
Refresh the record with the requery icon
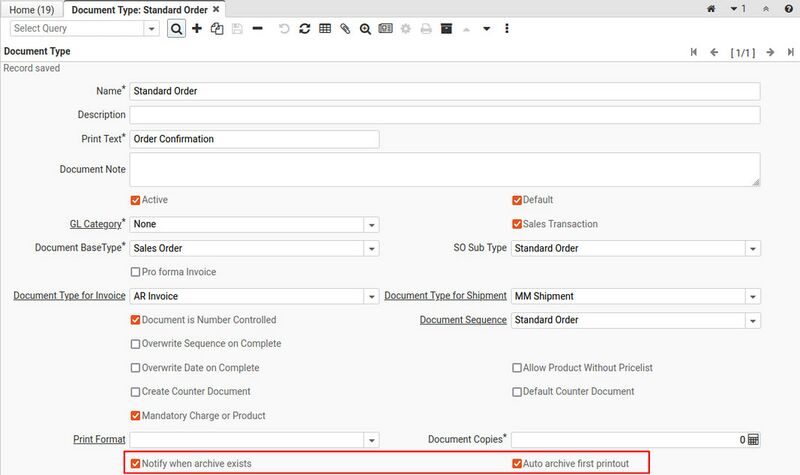tap(305, 29)
